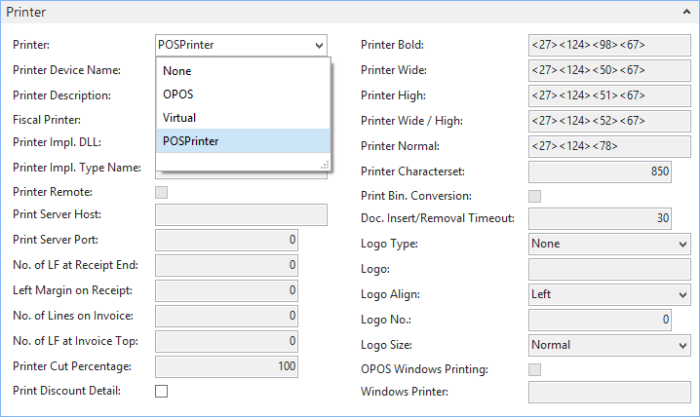Check OPOS Windows Printing box
Viewport: 700px width, 417px height.
[535, 369]
